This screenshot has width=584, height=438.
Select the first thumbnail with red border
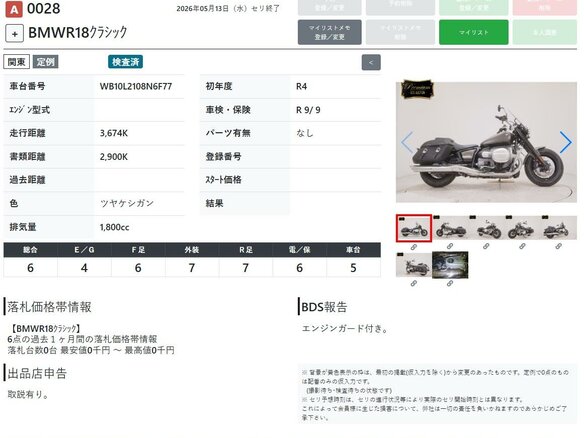tap(414, 228)
